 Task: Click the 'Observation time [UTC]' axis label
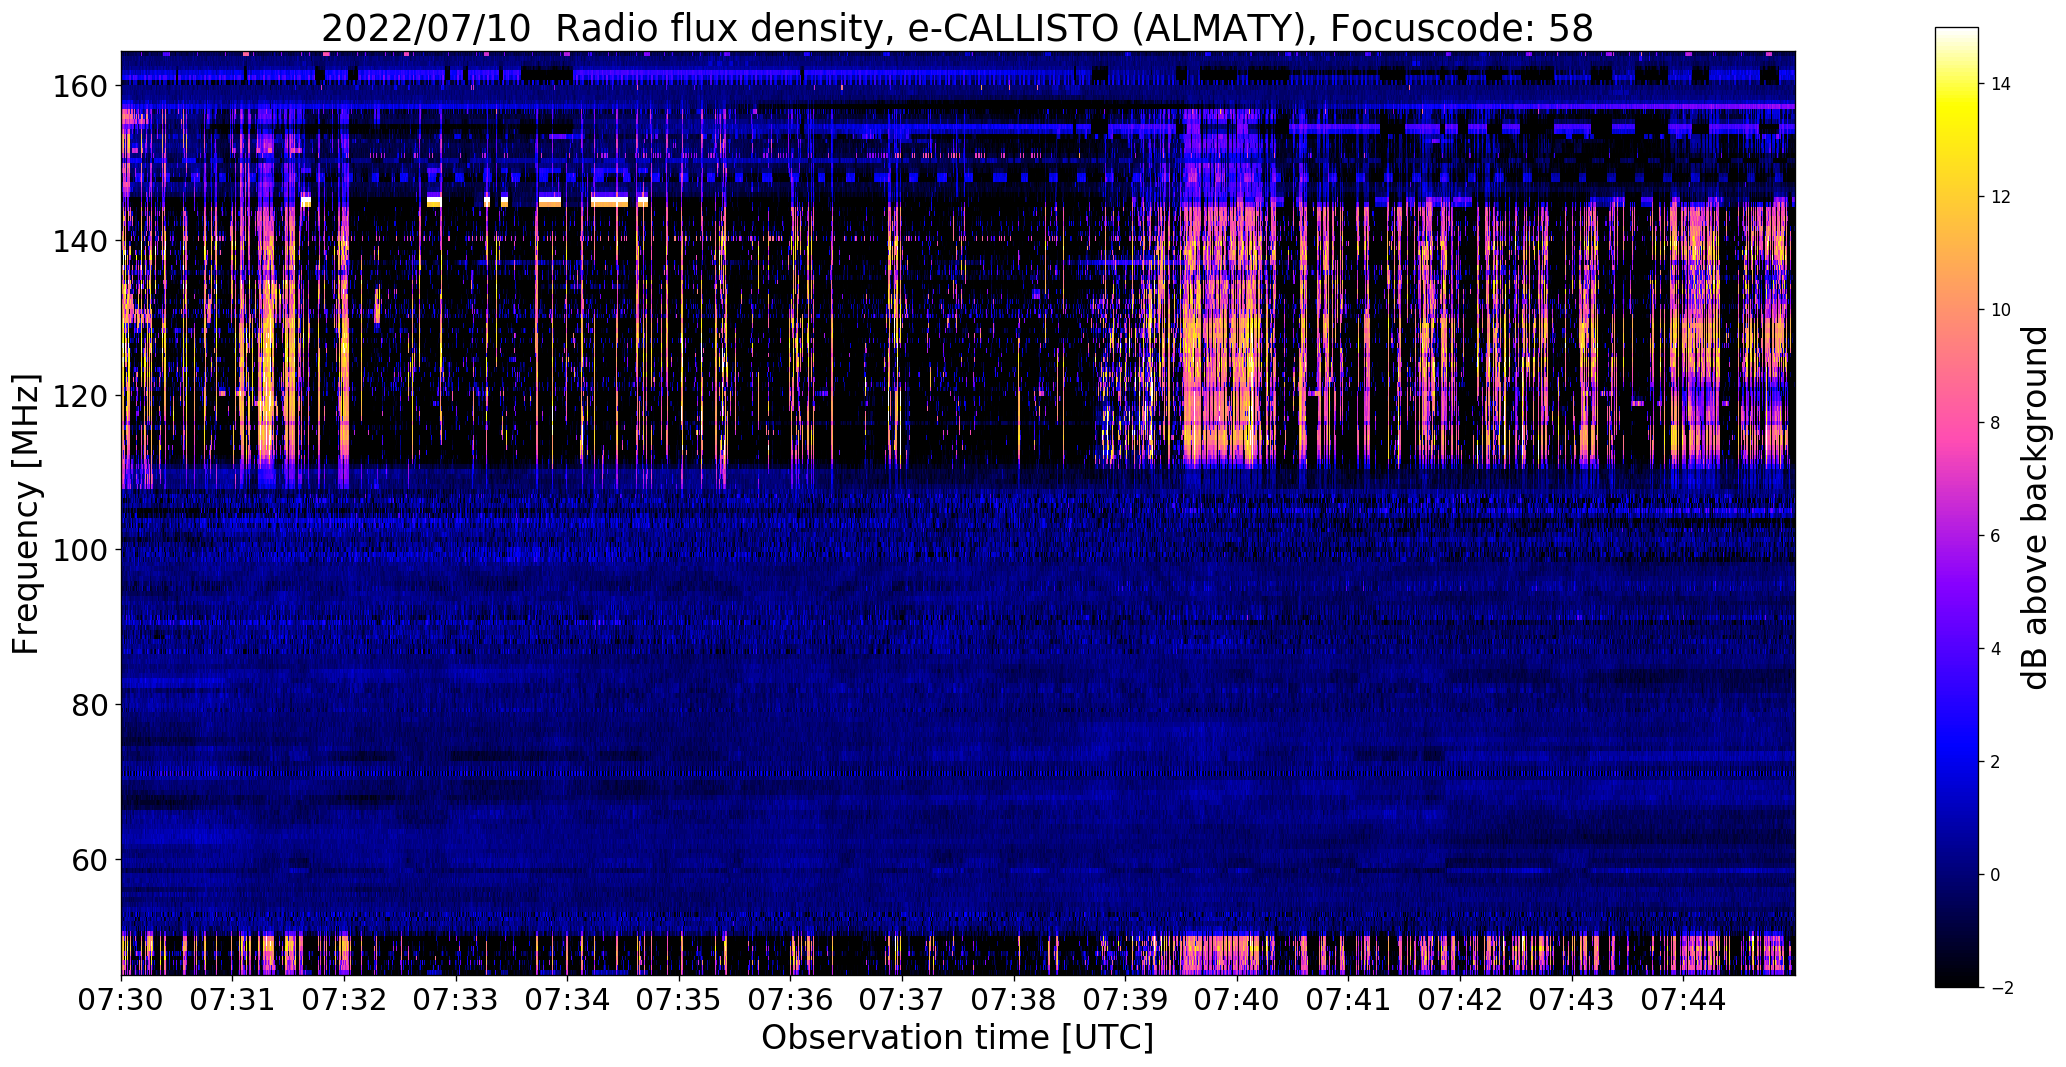click(x=957, y=1038)
